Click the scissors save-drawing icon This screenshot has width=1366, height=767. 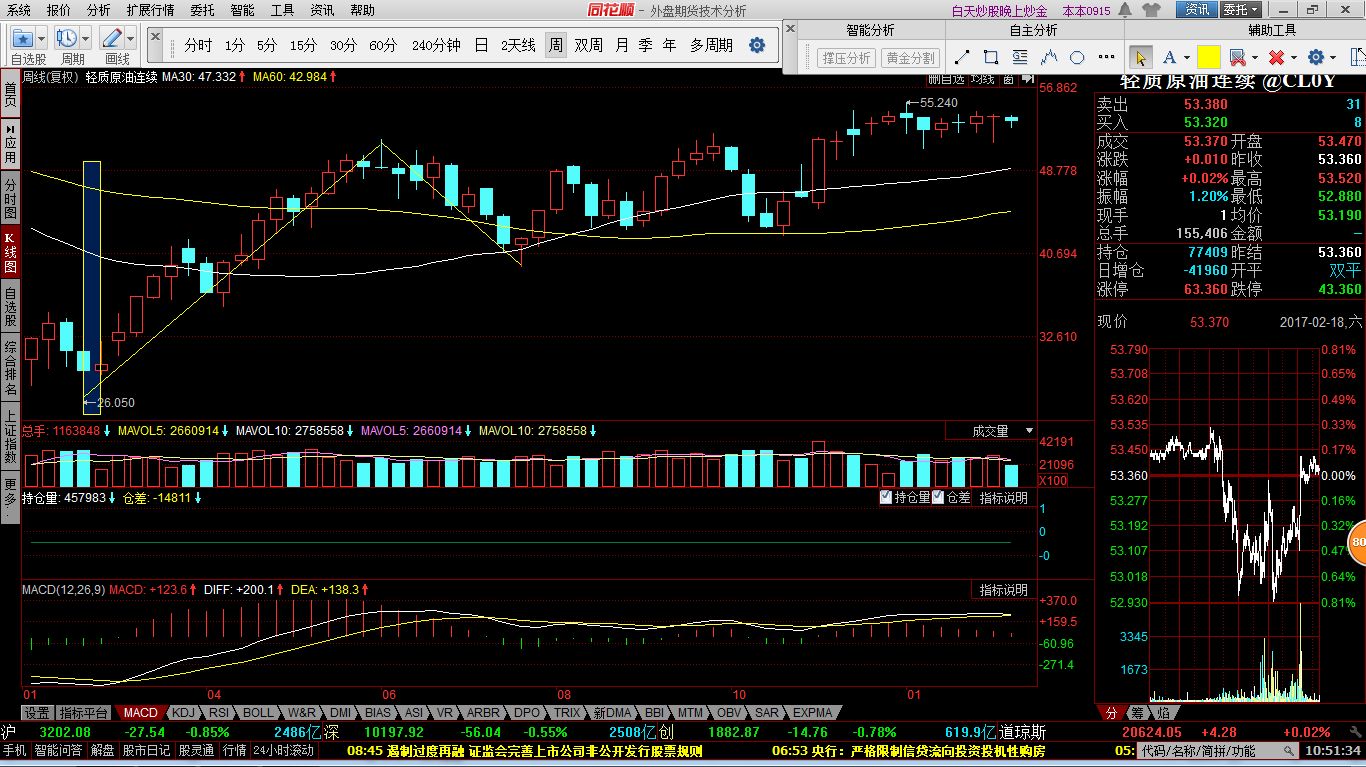coord(1237,57)
